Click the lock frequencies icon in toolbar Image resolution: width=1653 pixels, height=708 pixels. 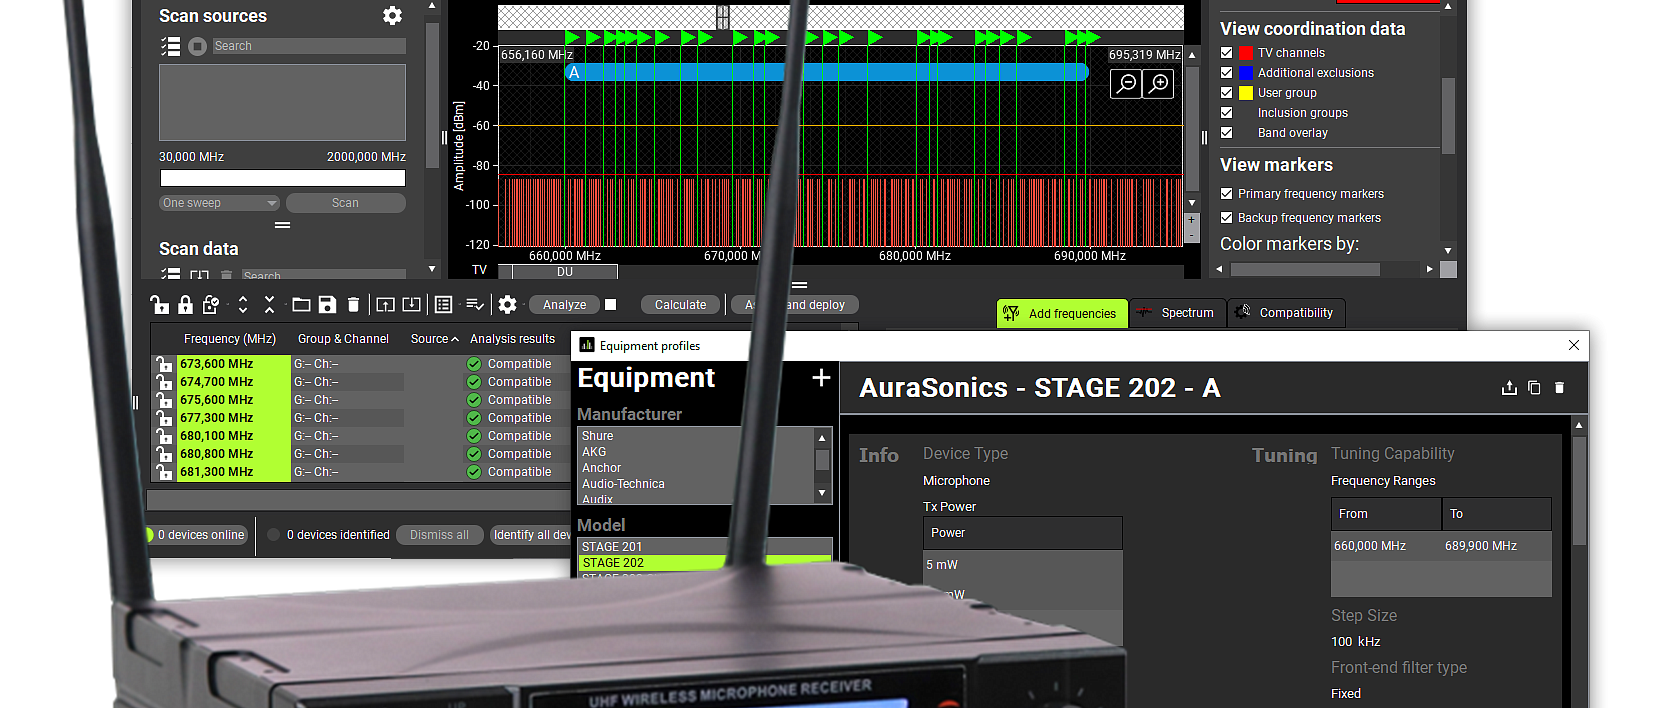(x=185, y=305)
